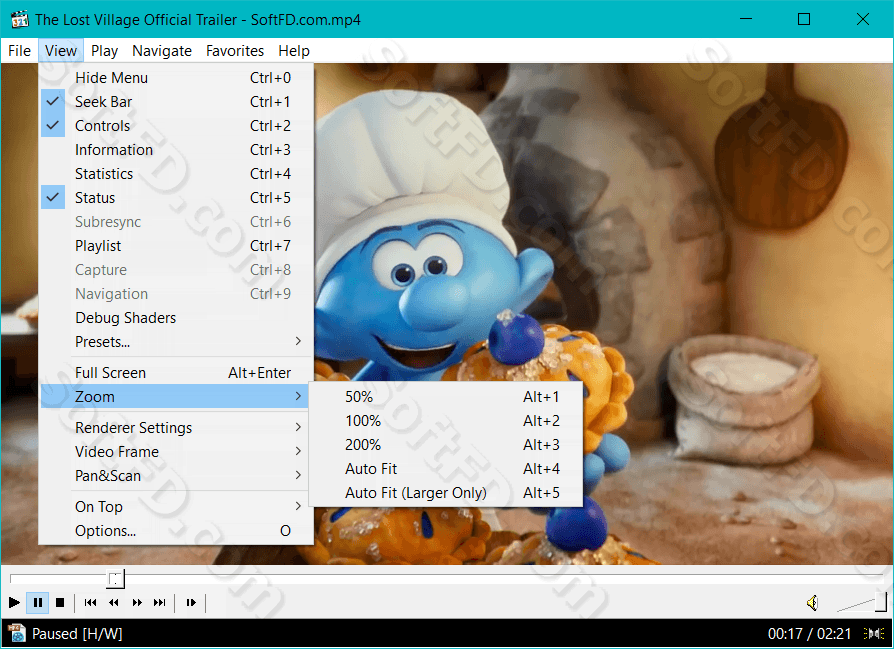Enable the Information panel
Viewport: 894px width, 649px height.
point(176,149)
